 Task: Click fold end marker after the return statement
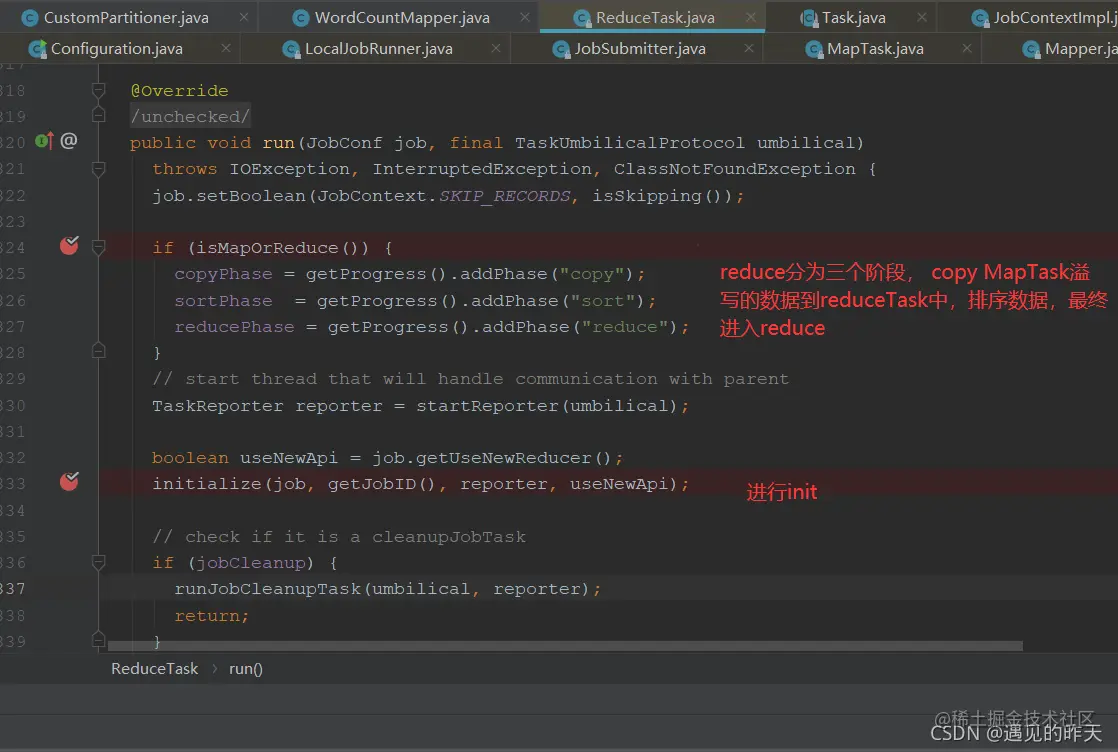tap(98, 639)
